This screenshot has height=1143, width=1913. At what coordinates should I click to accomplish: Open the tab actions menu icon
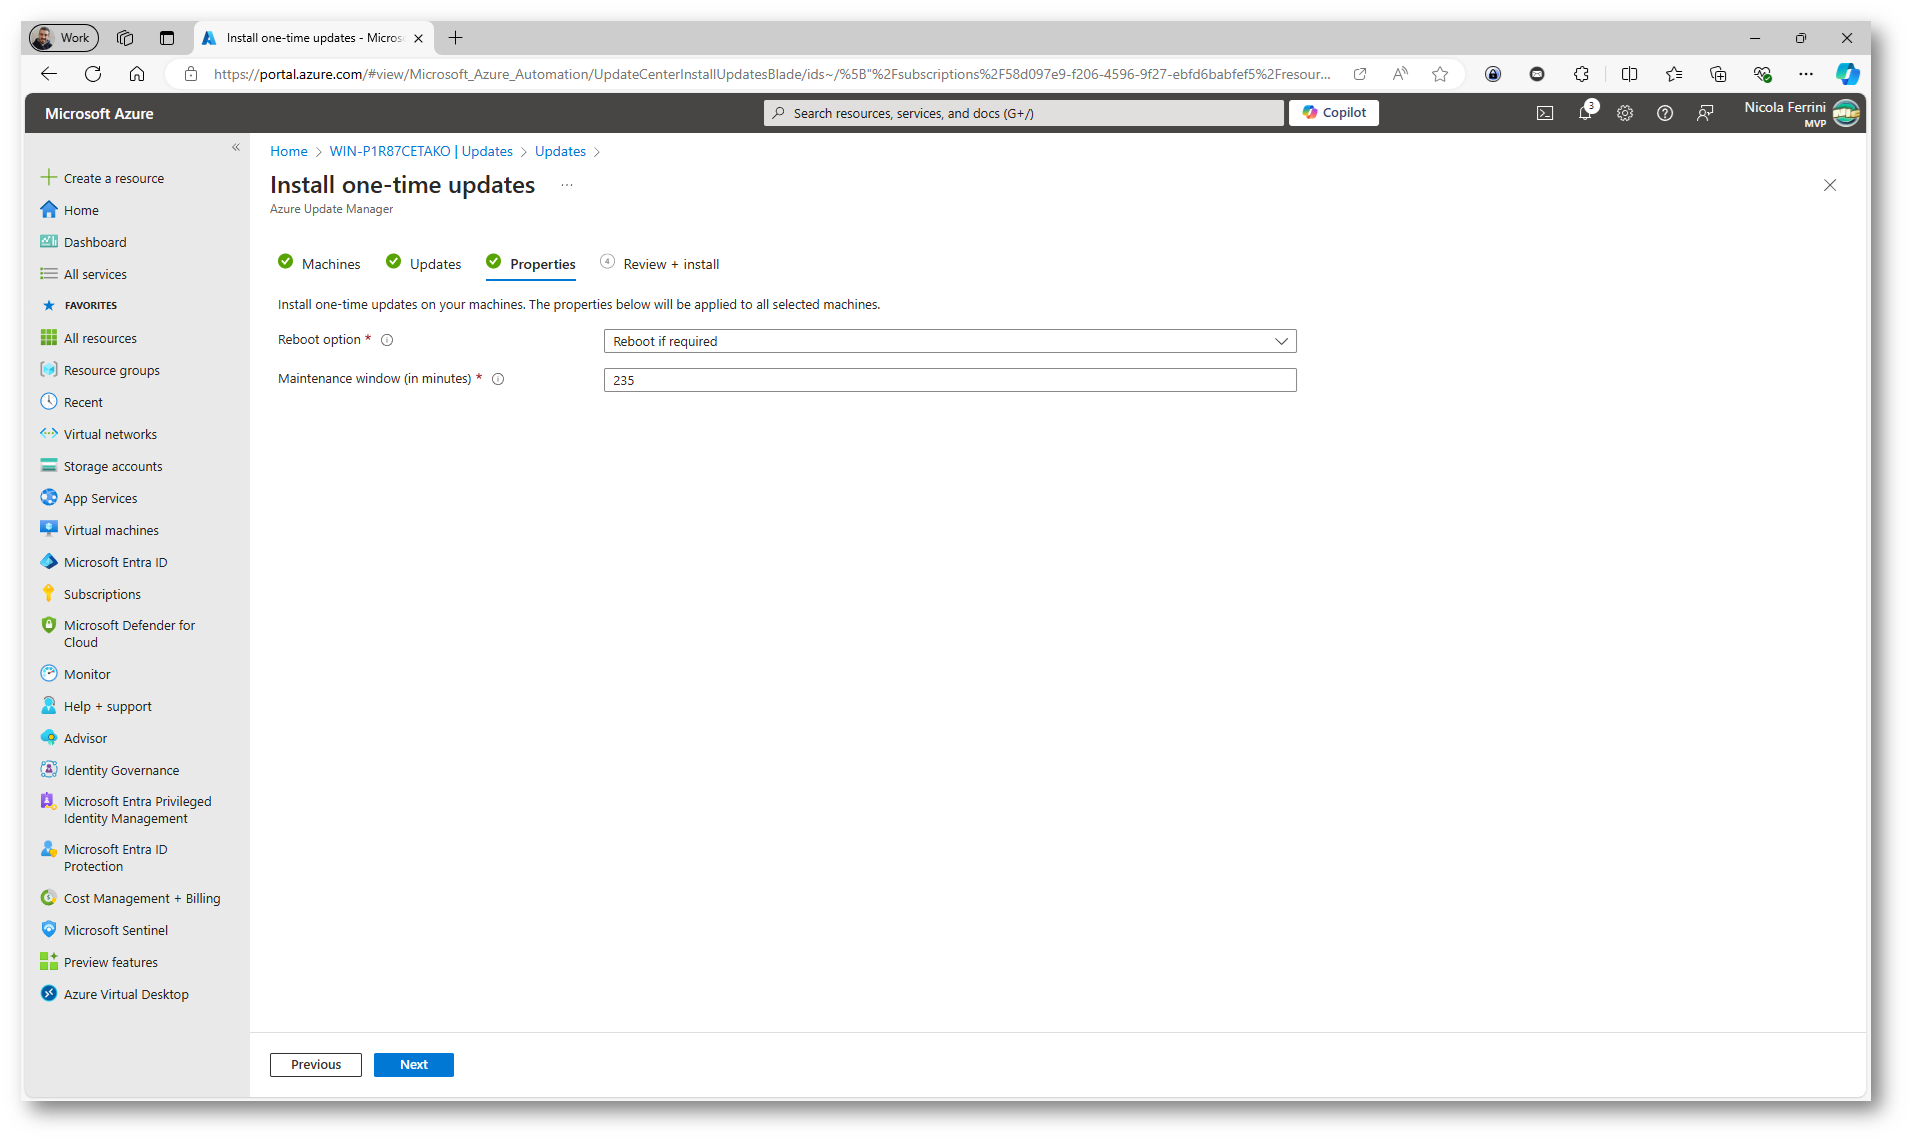click(x=167, y=38)
